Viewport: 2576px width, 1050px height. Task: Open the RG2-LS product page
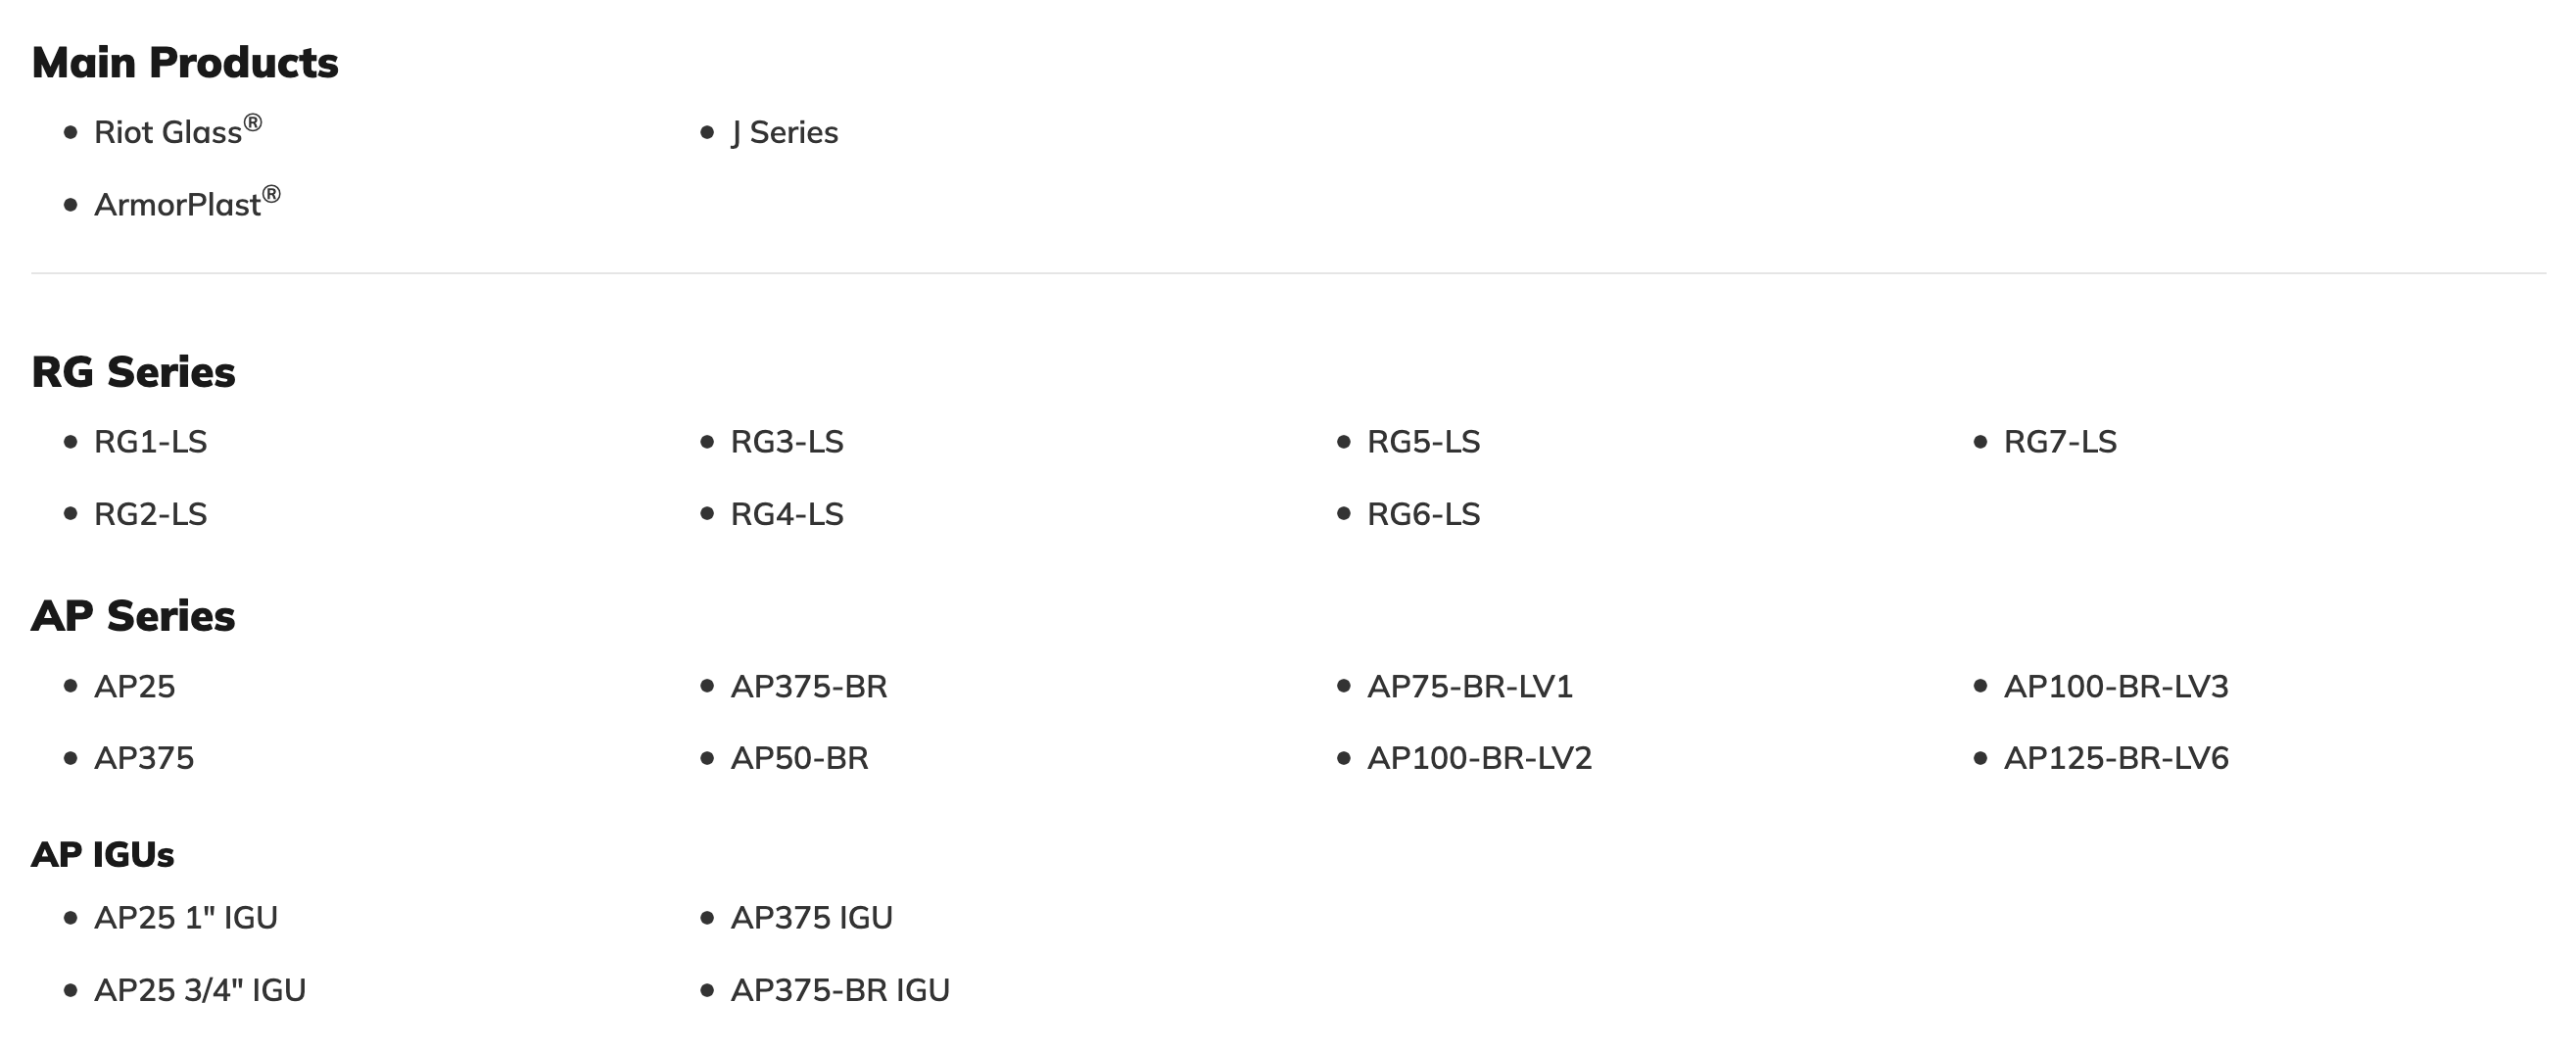150,514
